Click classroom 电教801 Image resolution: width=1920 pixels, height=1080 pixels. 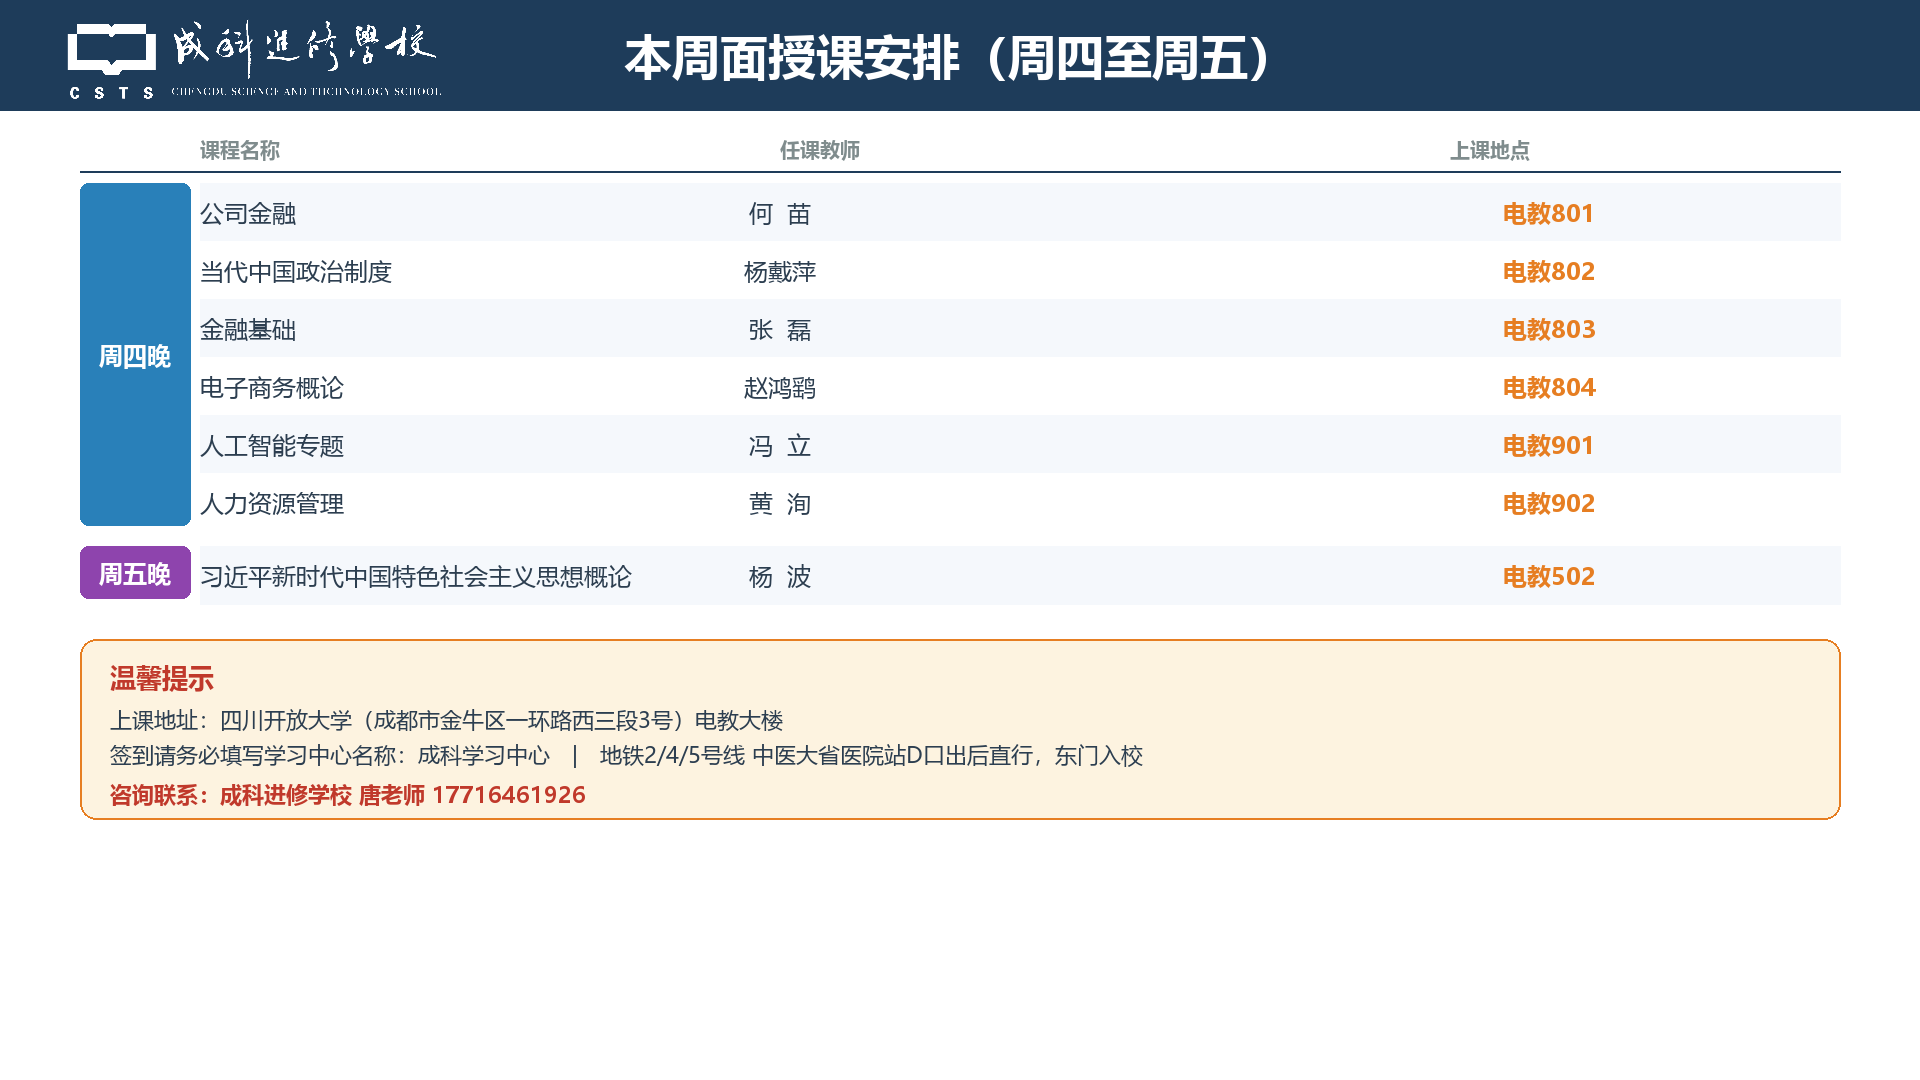click(1548, 214)
